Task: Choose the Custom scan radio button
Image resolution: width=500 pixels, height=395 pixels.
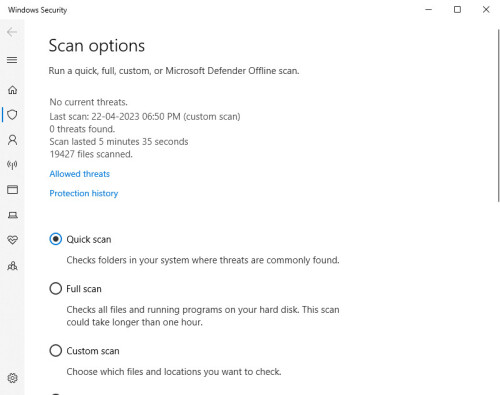Action: click(56, 350)
